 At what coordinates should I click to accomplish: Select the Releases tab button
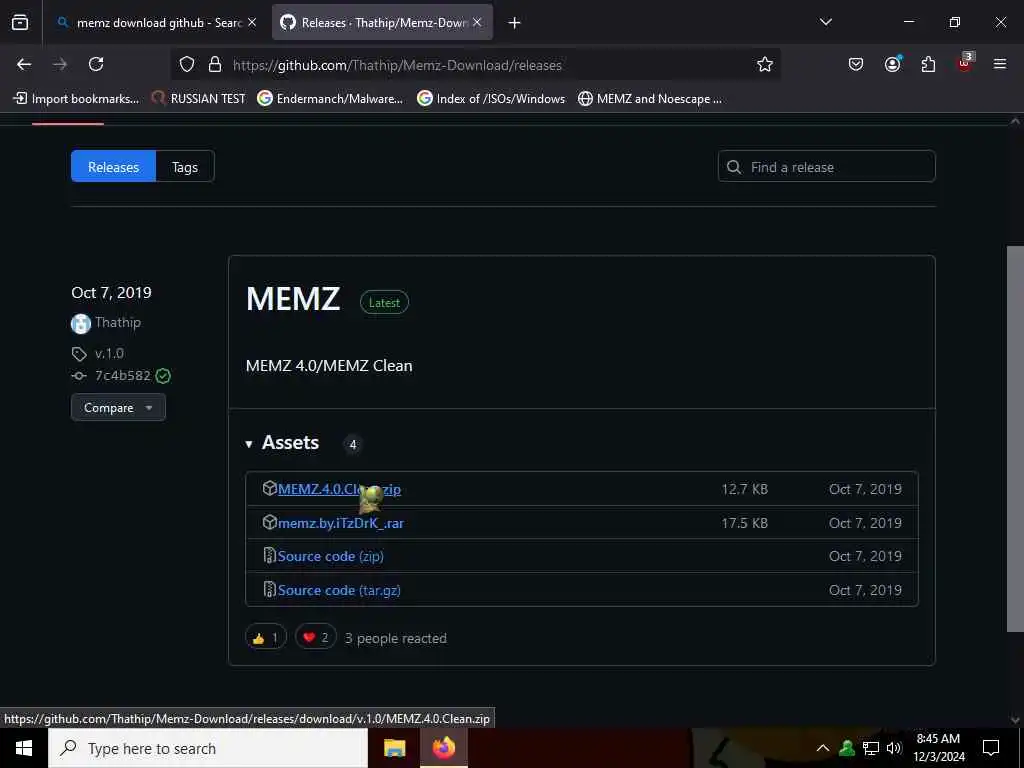point(114,167)
